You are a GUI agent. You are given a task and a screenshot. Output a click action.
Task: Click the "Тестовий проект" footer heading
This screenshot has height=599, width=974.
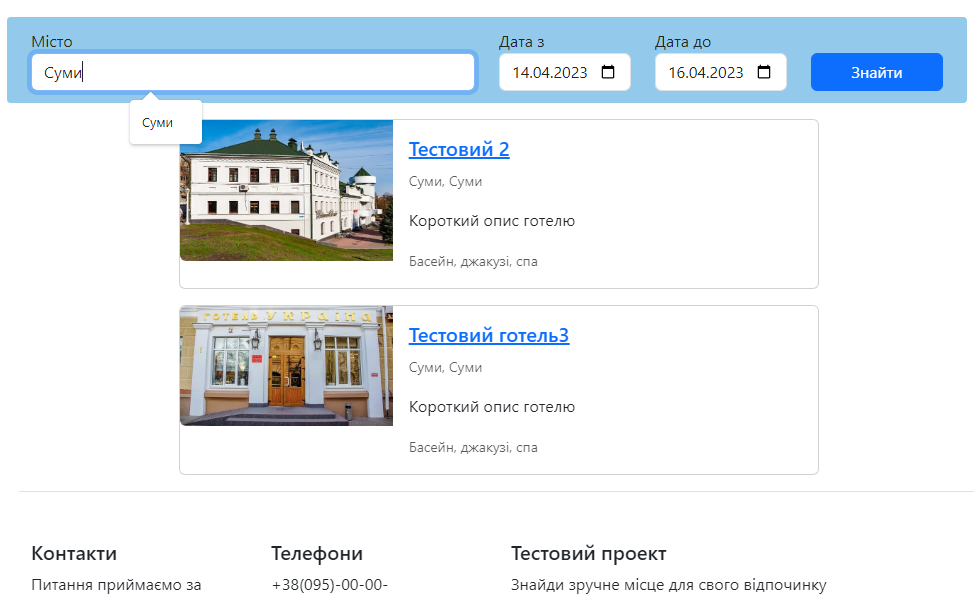[x=588, y=553]
